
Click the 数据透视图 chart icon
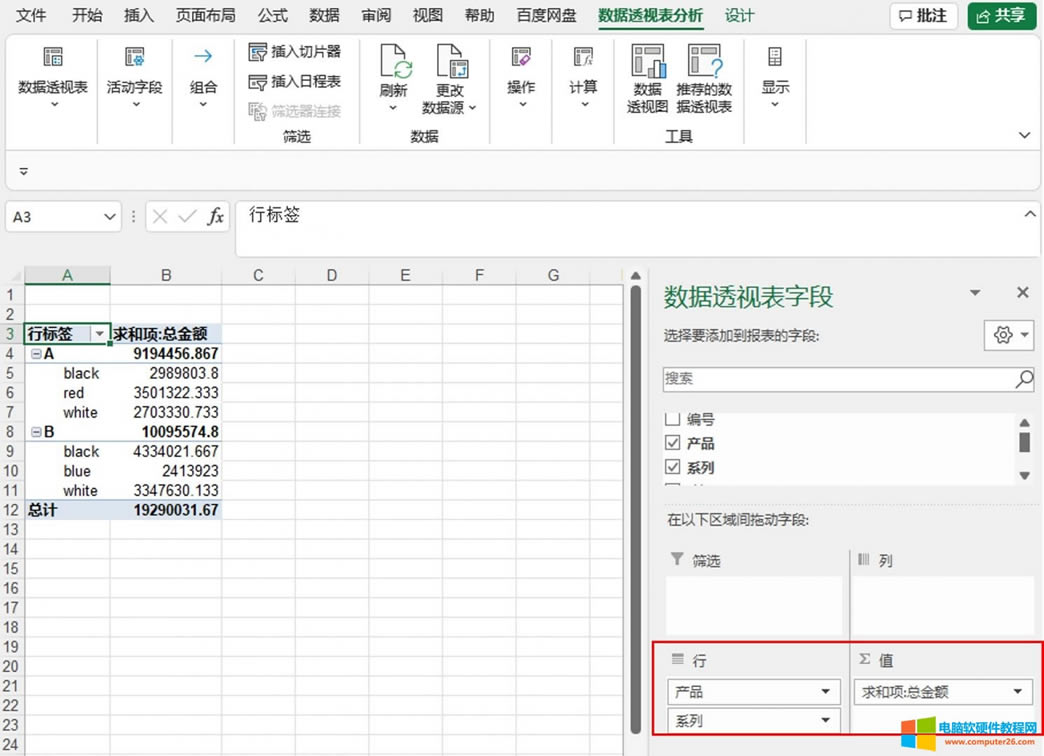tap(647, 62)
